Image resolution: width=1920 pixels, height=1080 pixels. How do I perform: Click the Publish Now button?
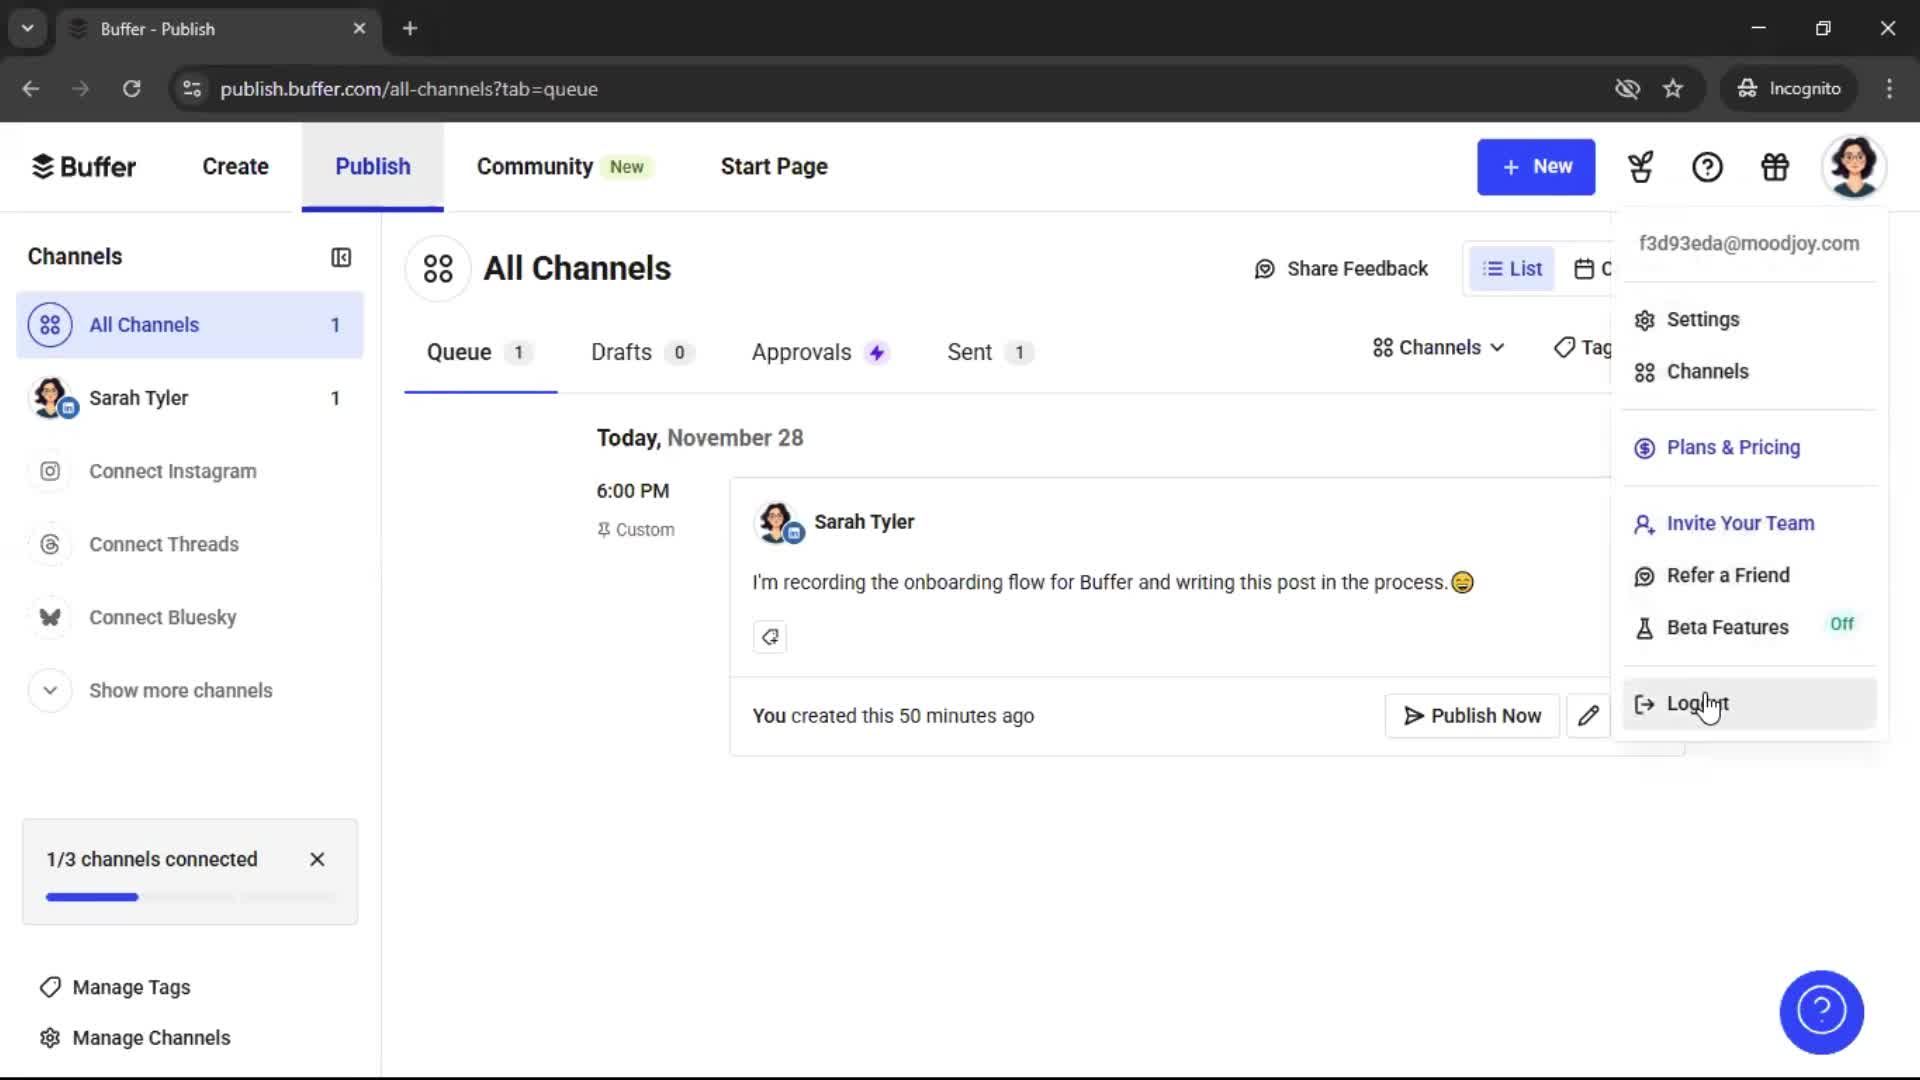(x=1472, y=715)
